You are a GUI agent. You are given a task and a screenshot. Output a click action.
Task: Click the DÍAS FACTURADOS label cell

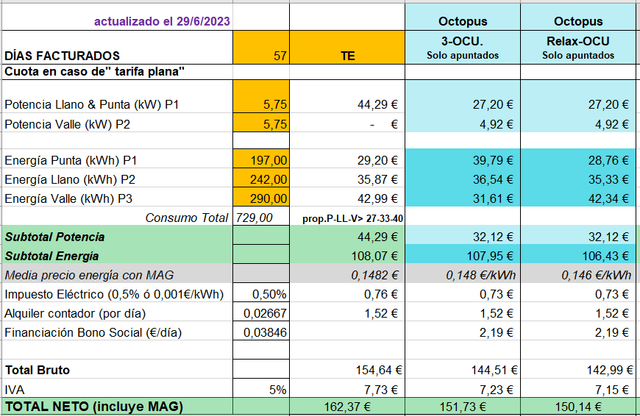pyautogui.click(x=117, y=47)
